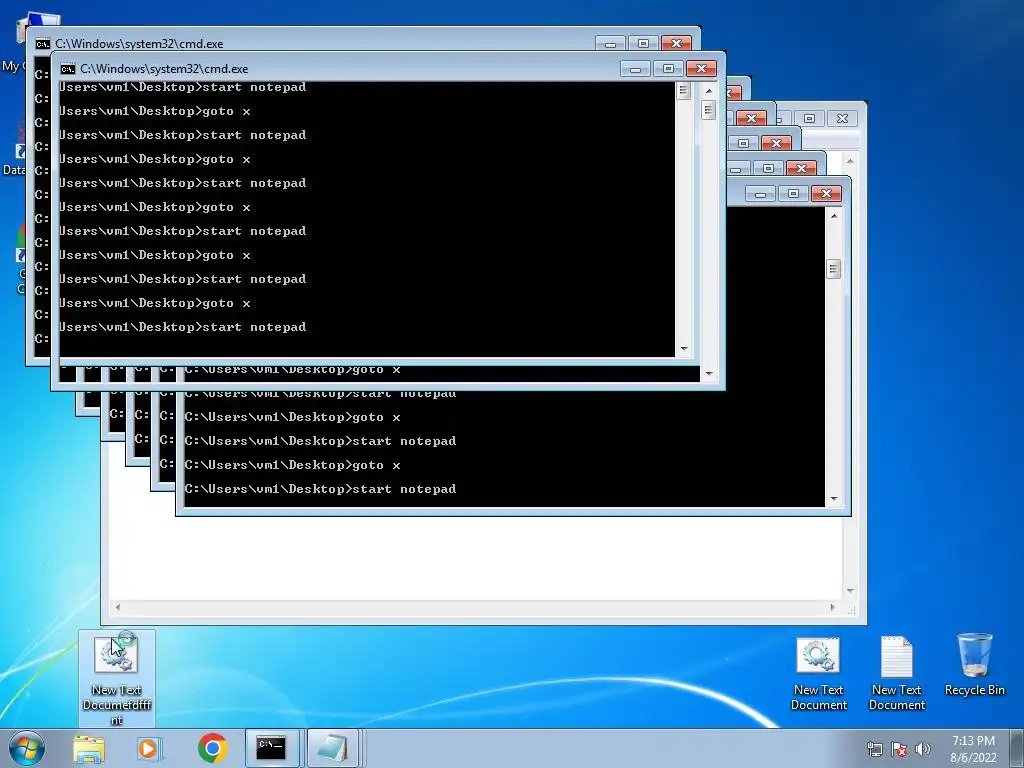Viewport: 1024px width, 768px height.
Task: Maximize the lower-right cmd window
Action: click(x=793, y=193)
